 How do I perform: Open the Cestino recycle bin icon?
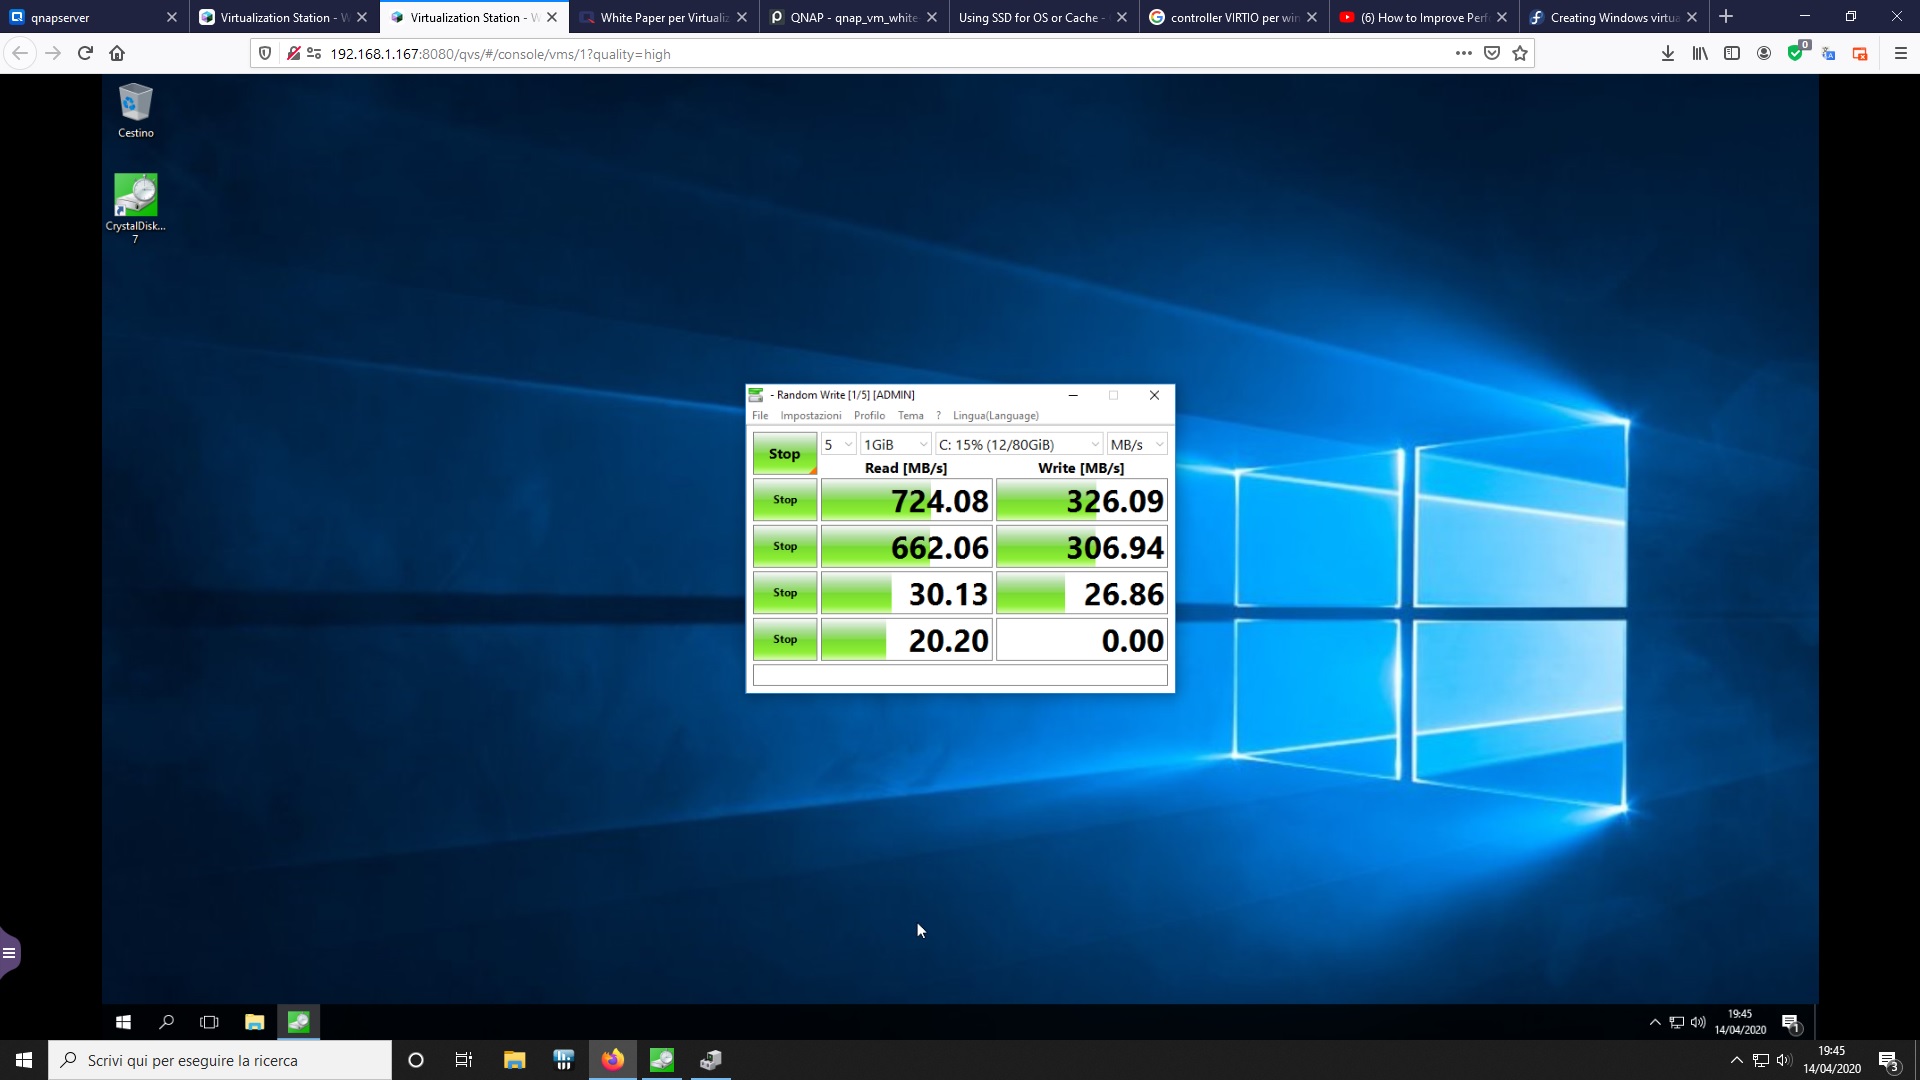[x=135, y=104]
